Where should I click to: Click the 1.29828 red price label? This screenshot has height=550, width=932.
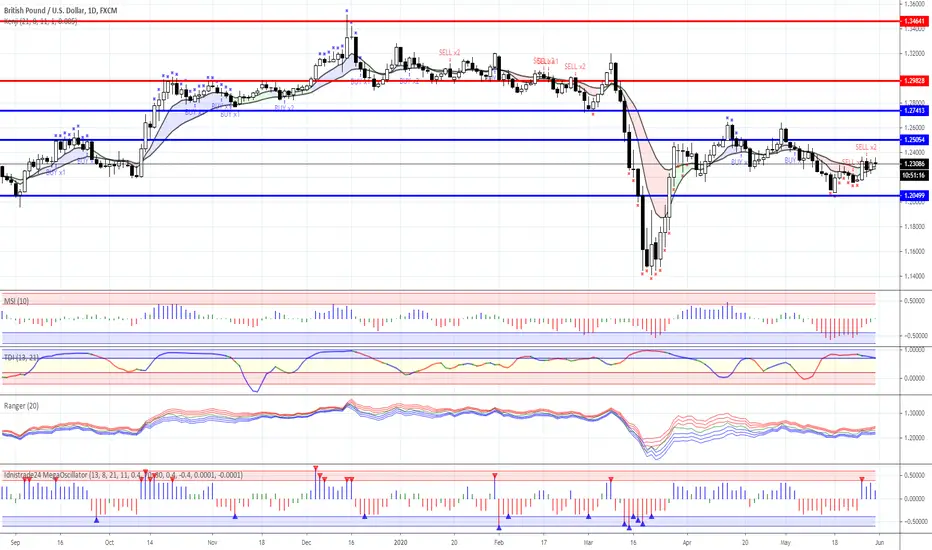click(914, 81)
